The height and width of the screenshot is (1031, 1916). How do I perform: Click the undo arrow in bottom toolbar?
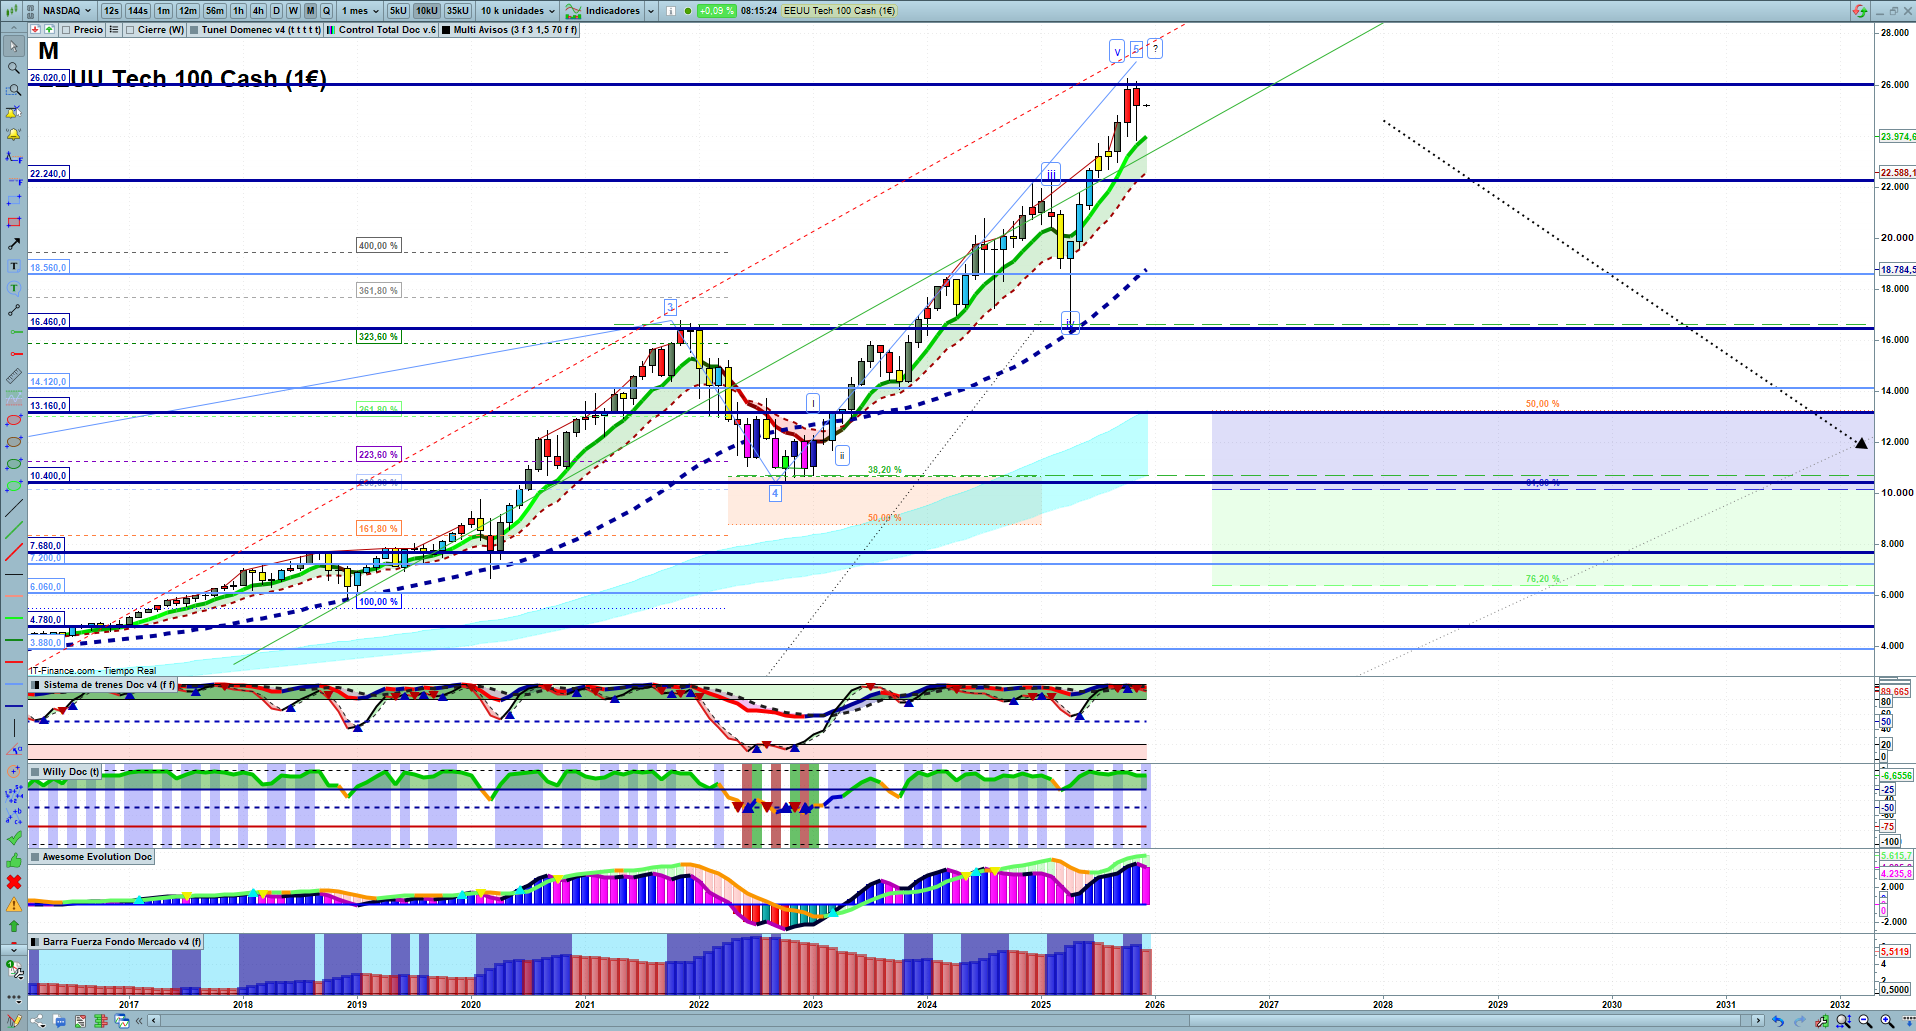[x=1777, y=1021]
